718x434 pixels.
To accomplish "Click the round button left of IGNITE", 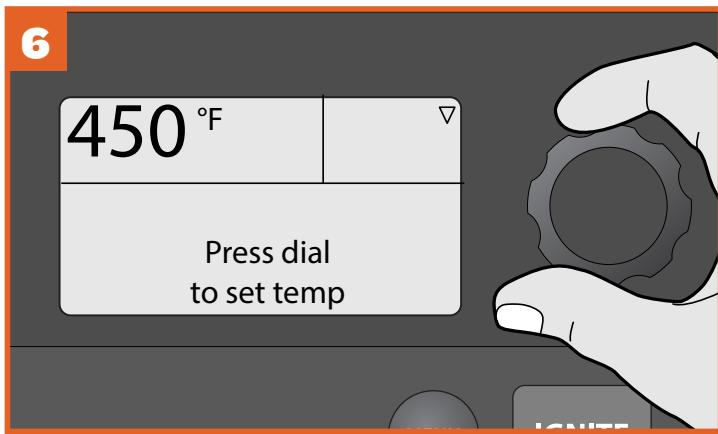I will (433, 411).
